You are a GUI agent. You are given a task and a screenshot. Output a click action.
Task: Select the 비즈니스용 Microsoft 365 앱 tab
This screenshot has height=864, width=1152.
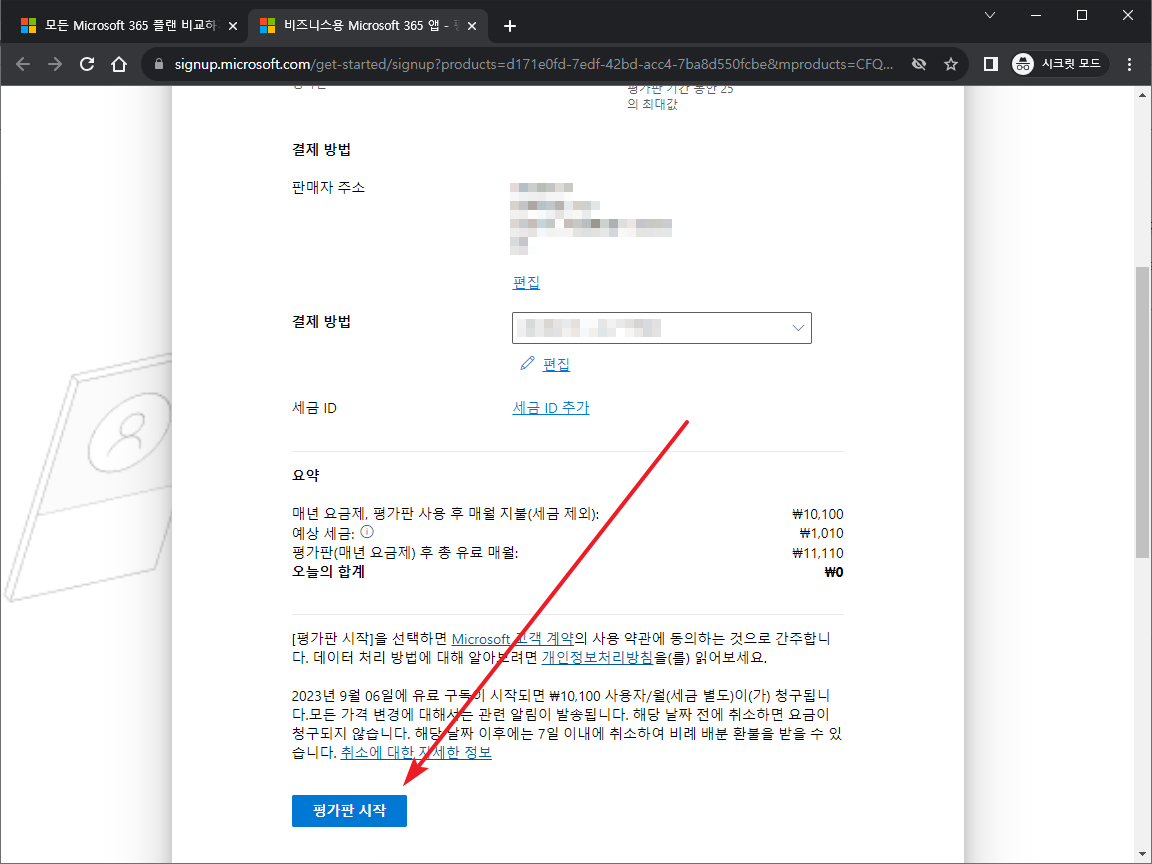tap(360, 26)
